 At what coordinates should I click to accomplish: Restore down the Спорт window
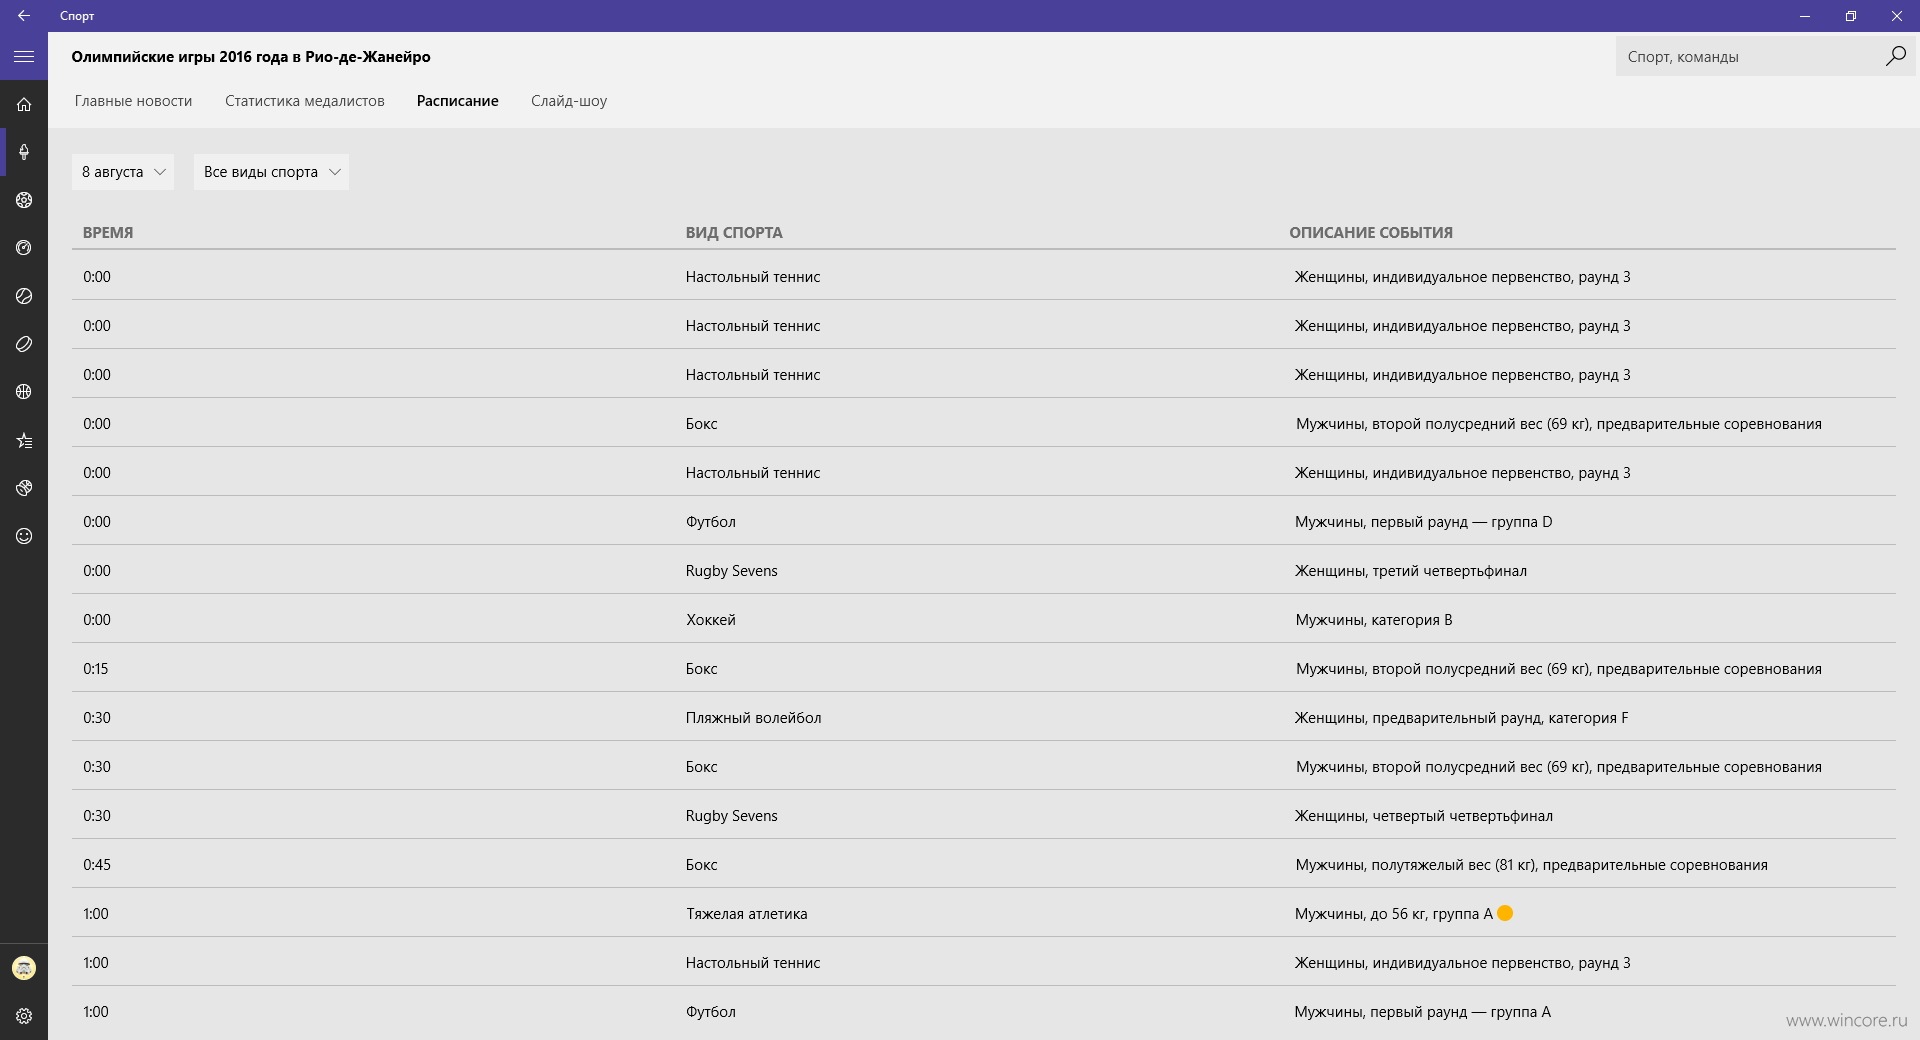click(1851, 16)
